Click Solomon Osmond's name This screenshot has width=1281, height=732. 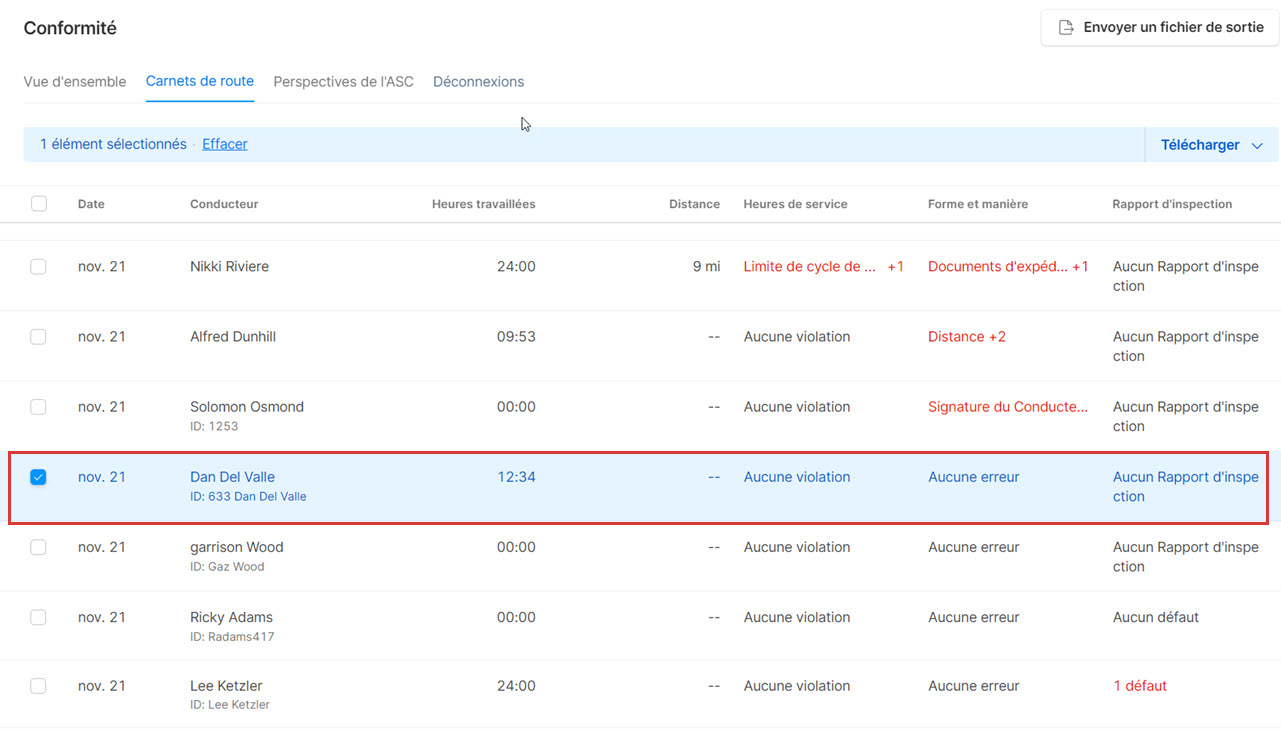[247, 407]
